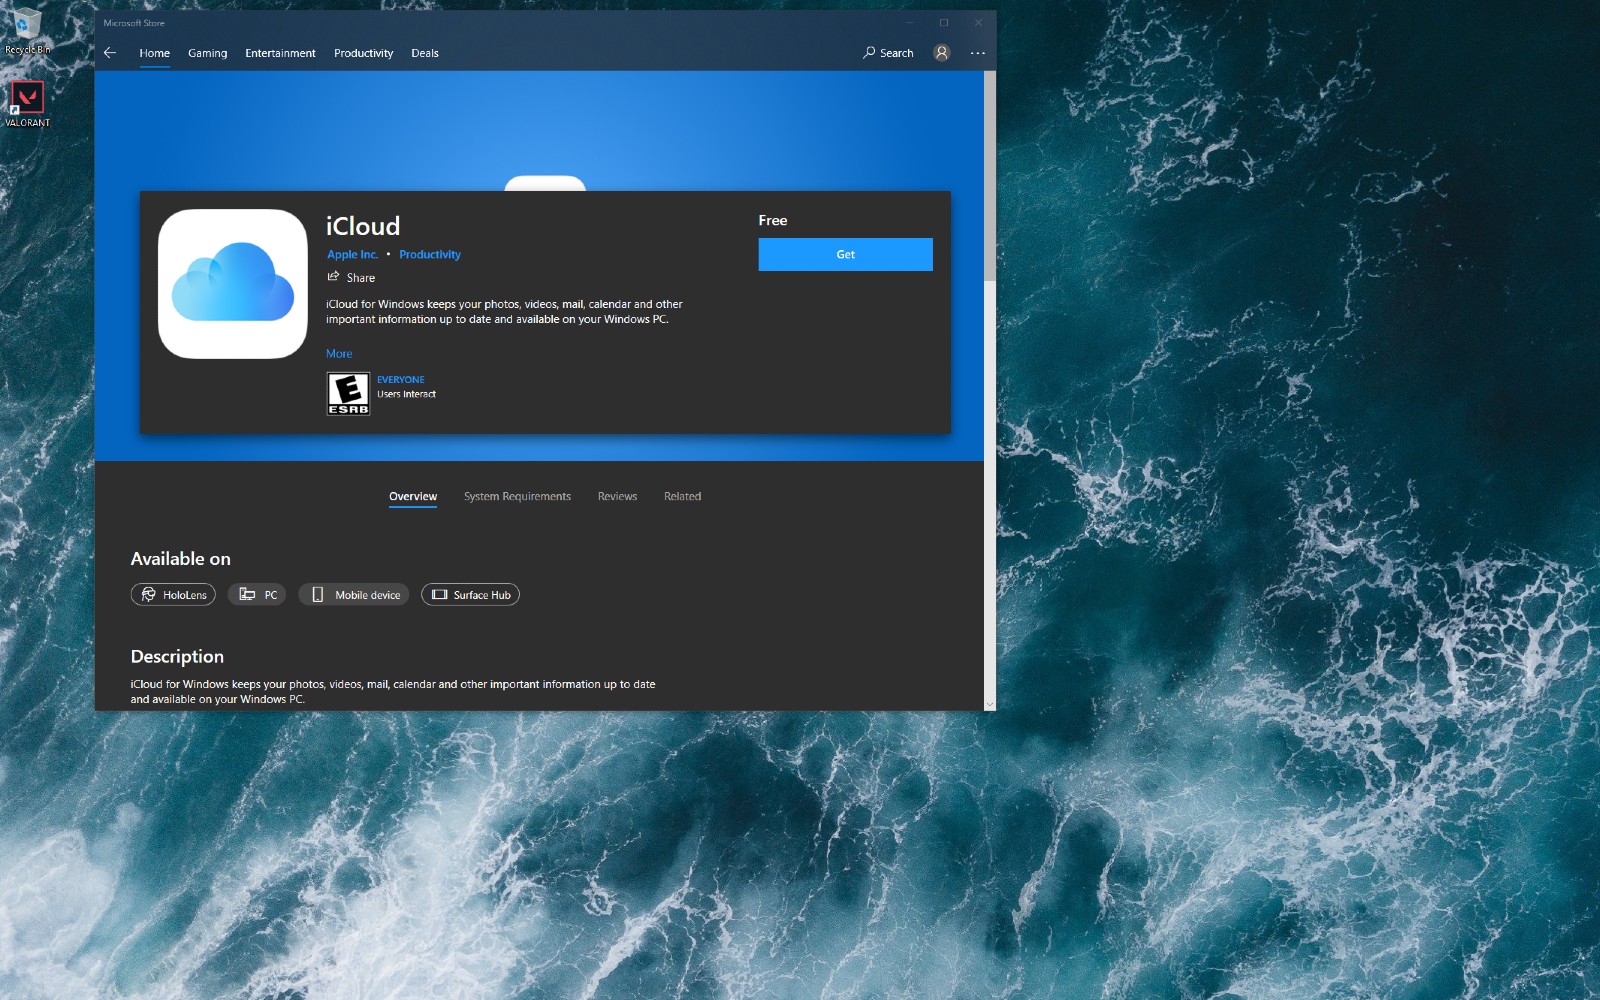The width and height of the screenshot is (1600, 1000).
Task: Click the vertical scrollbar thumb
Action: [990, 176]
